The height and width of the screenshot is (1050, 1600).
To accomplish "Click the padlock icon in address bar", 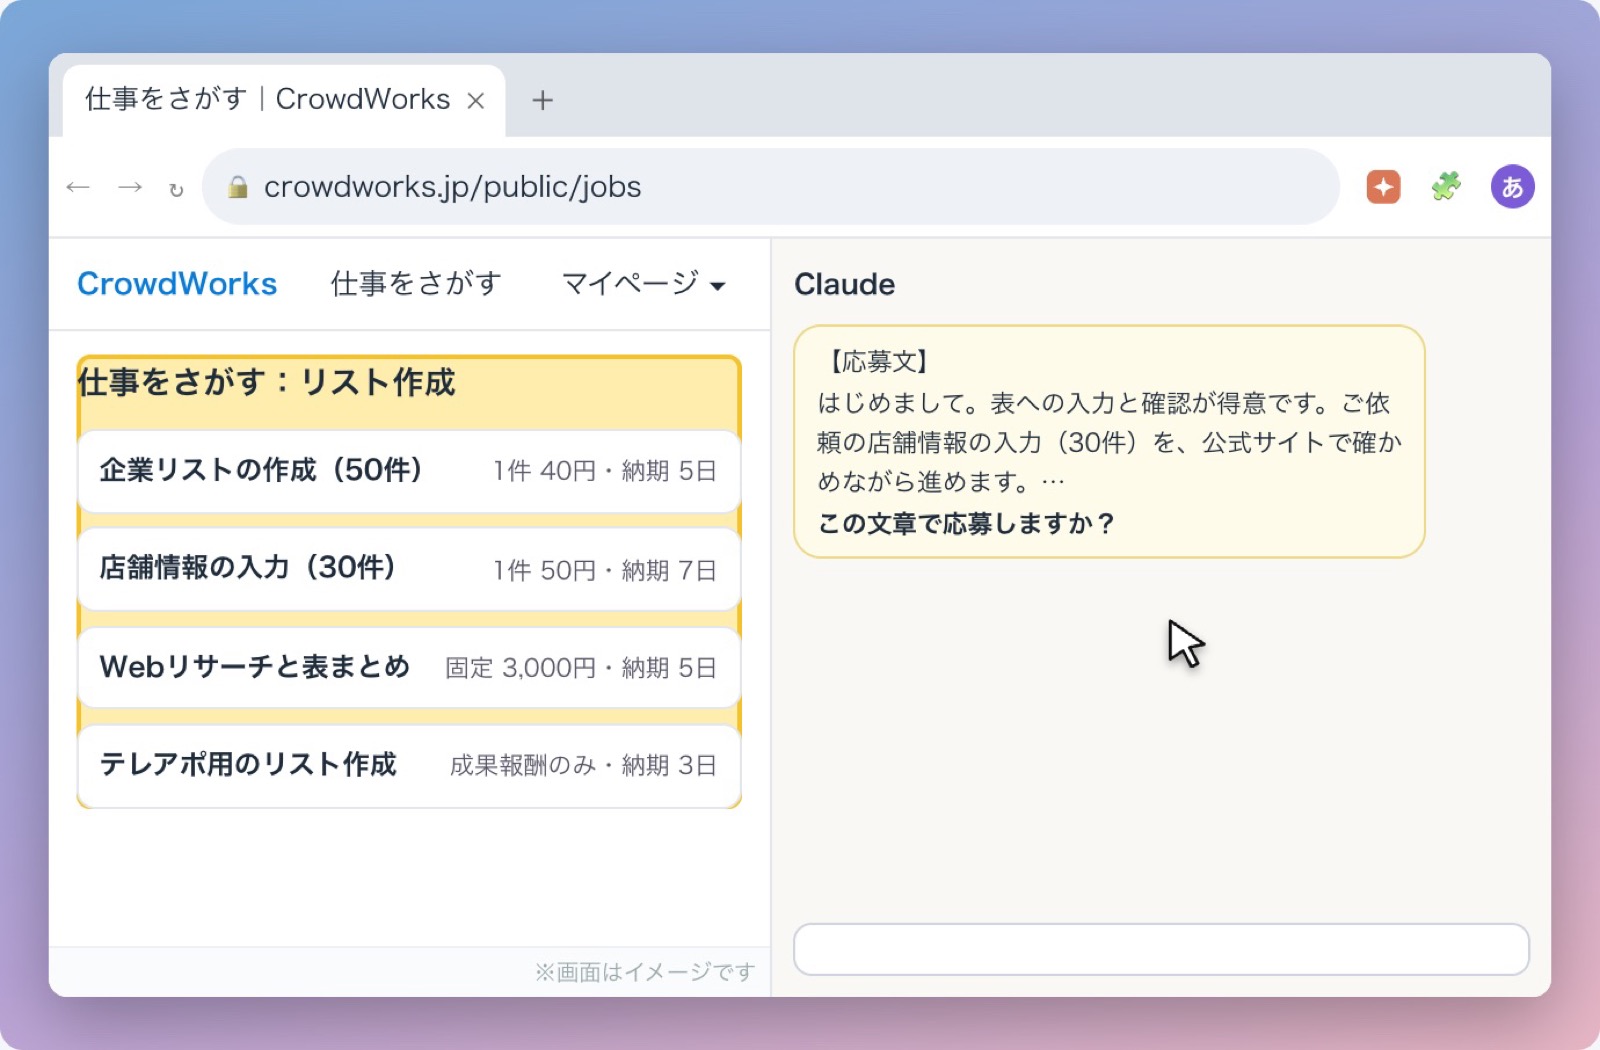I will (x=237, y=187).
